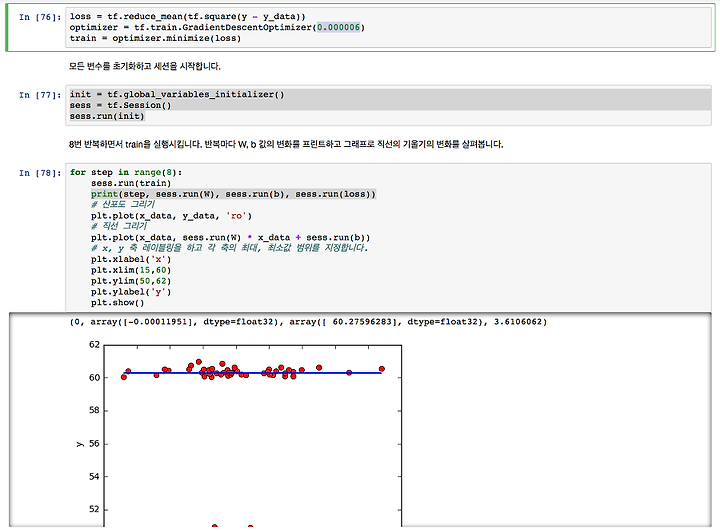The width and height of the screenshot is (720, 532).
Task: Click the tf.global_variables_initializer() line
Action: click(177, 94)
